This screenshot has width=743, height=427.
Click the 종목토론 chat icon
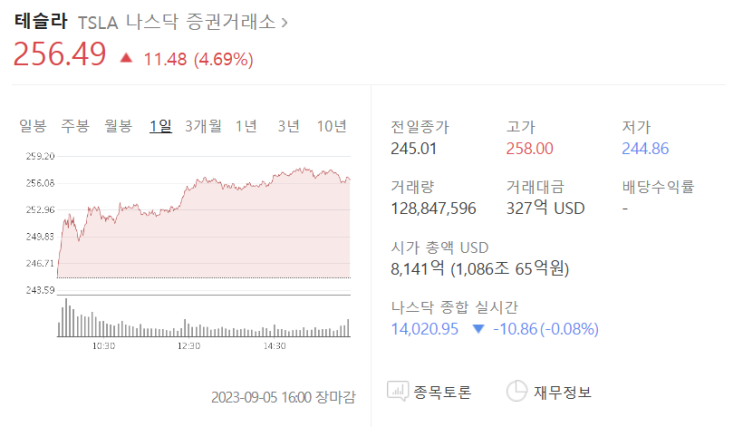(x=399, y=391)
